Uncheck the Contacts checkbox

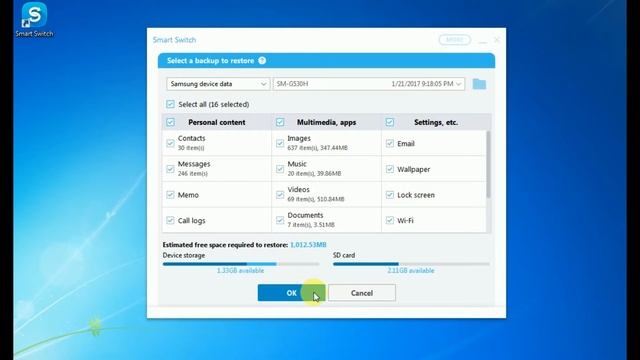(170, 143)
